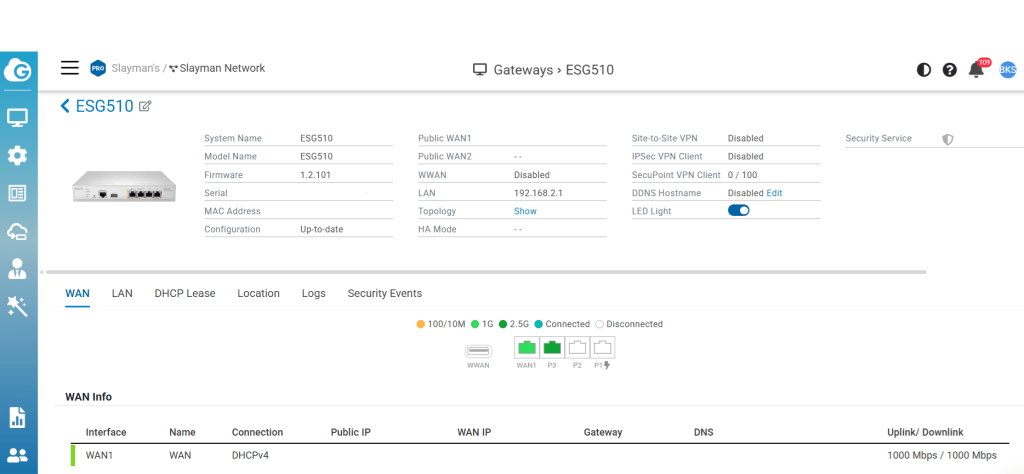Screen dimensions: 1024x474
Task: Open the DHCP Lease tab
Action: [185, 293]
